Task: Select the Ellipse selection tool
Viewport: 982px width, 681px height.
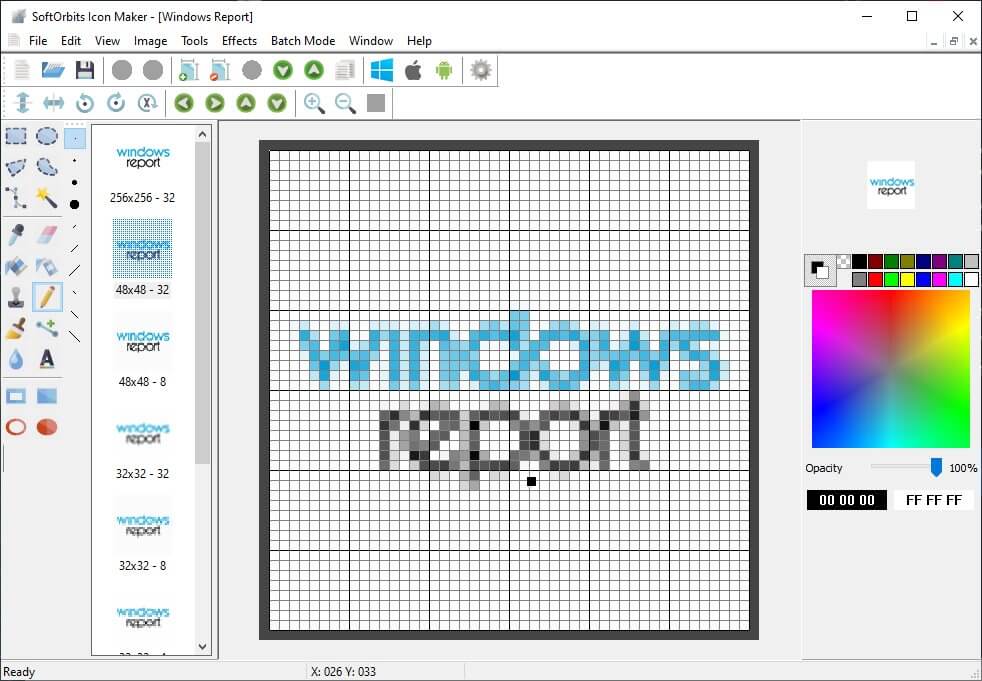Action: point(47,135)
